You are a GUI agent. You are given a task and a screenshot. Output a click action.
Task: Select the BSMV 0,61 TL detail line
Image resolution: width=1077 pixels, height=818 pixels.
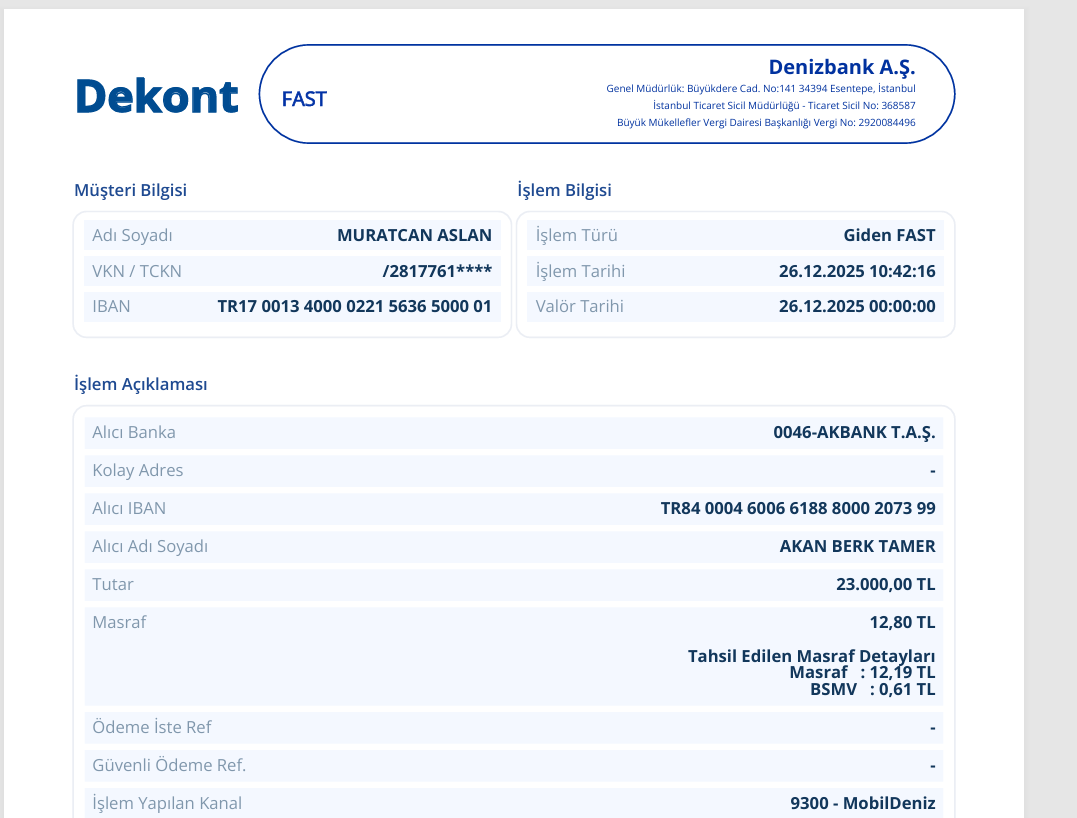[x=872, y=690]
